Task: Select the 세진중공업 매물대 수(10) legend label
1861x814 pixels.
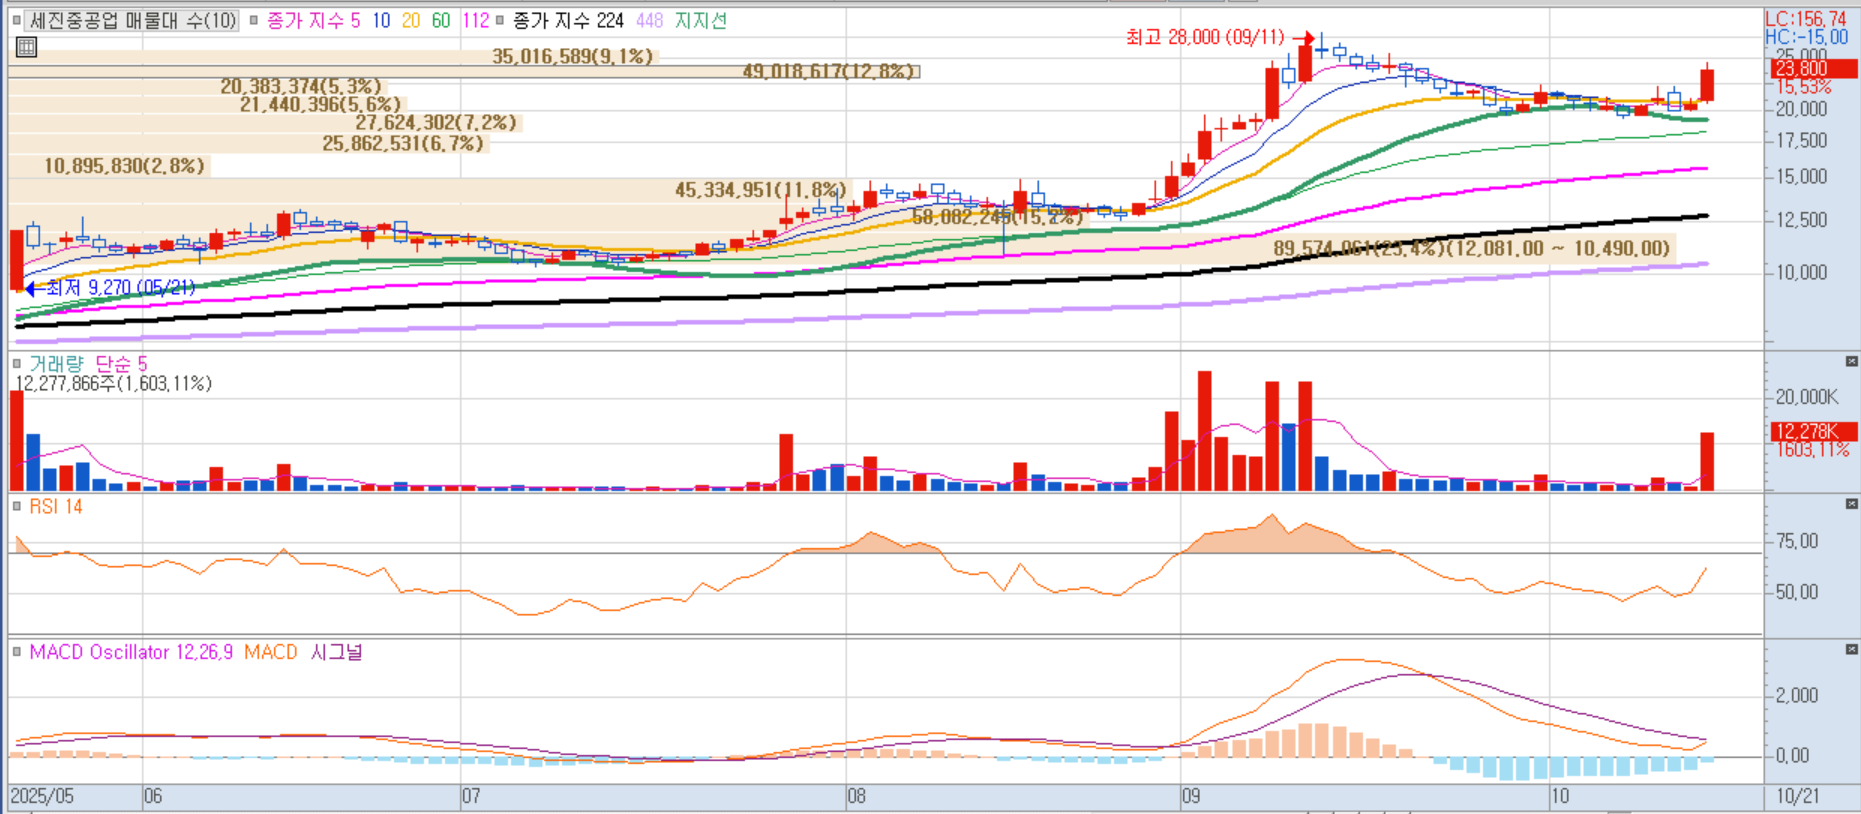Action: (x=132, y=20)
